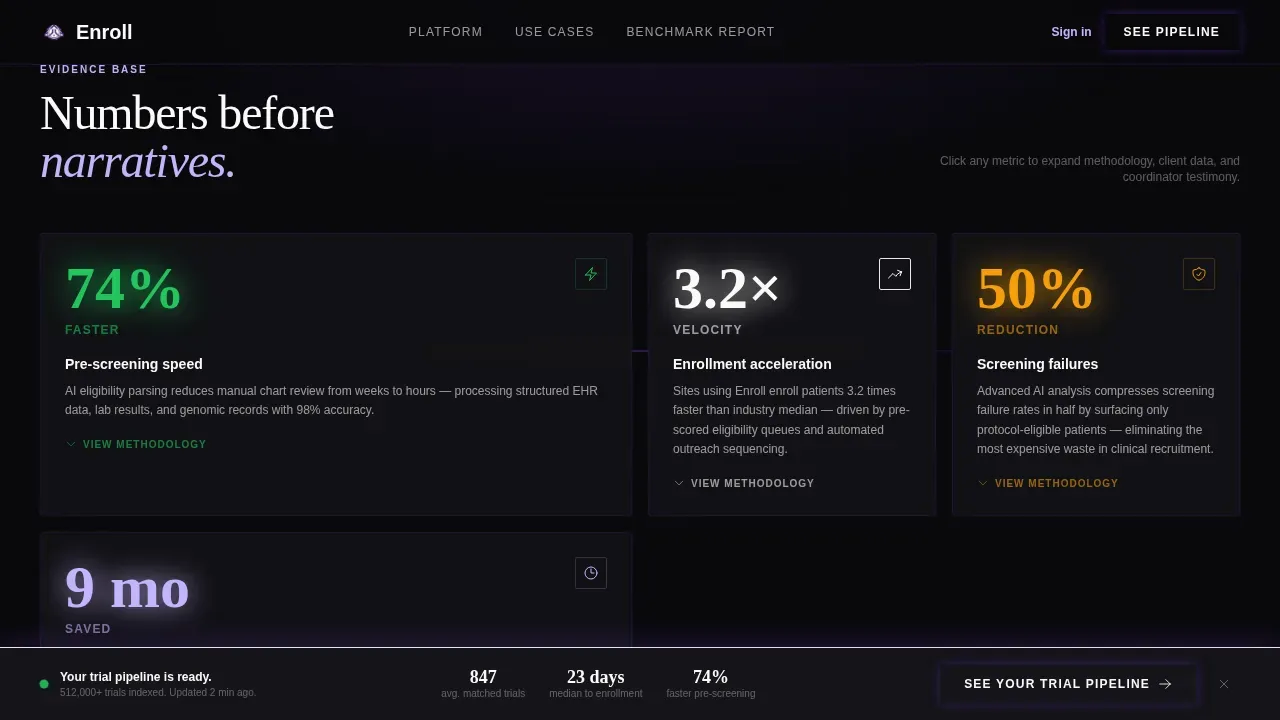Click the shield icon on 50% reduction card
The image size is (1280, 720).
click(x=1199, y=274)
